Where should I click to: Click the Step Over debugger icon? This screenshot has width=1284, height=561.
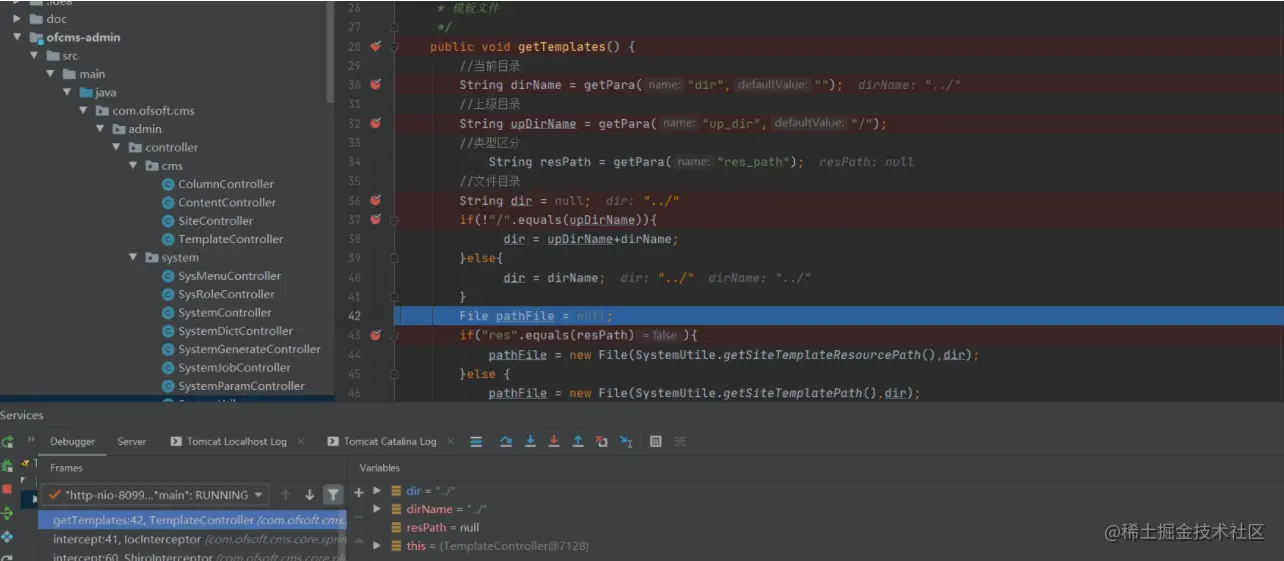506,441
